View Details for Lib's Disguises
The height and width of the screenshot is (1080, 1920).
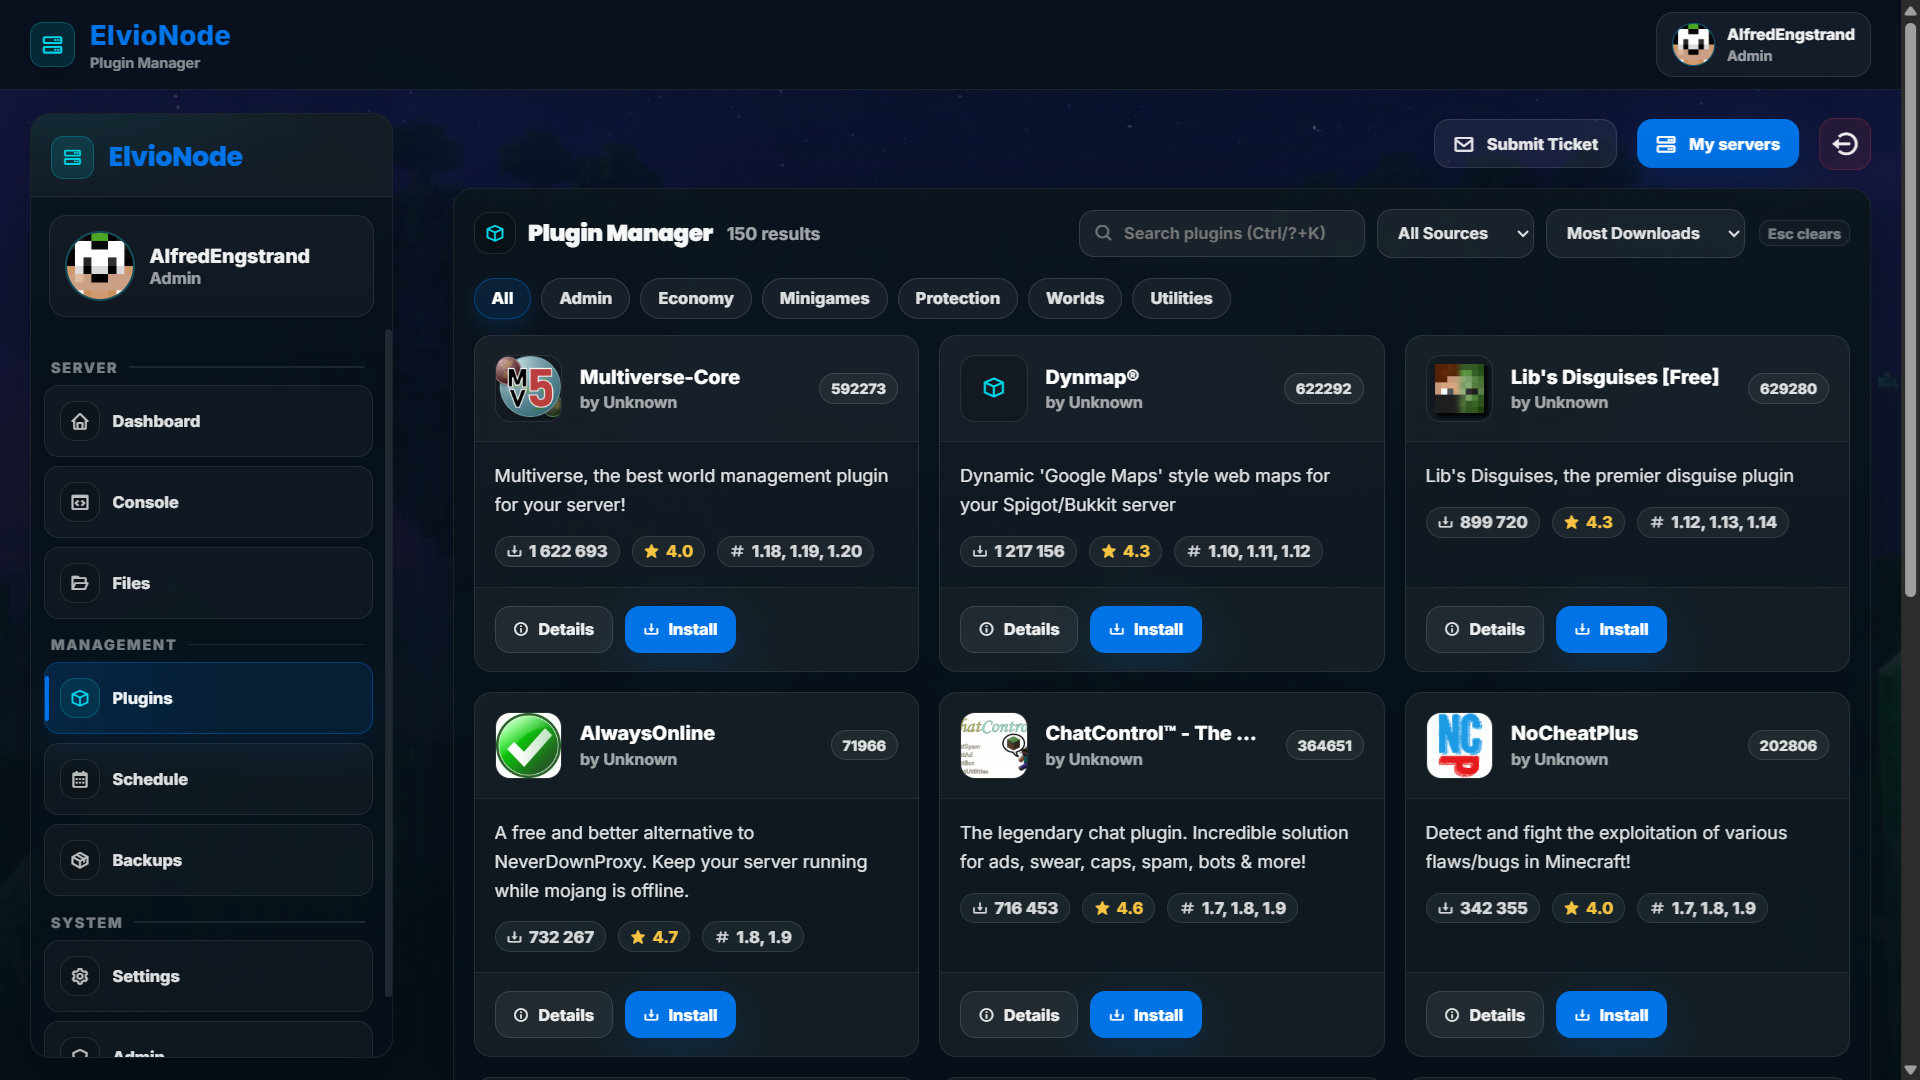pos(1485,629)
